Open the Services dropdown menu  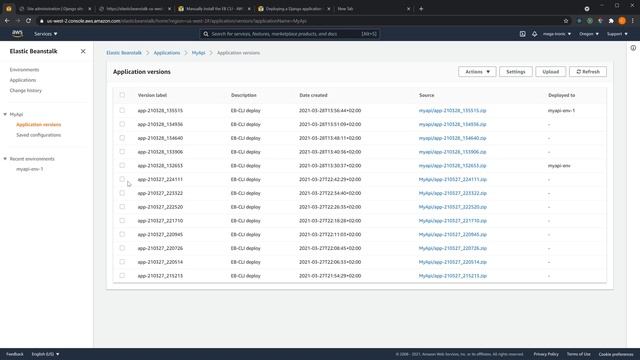46,34
